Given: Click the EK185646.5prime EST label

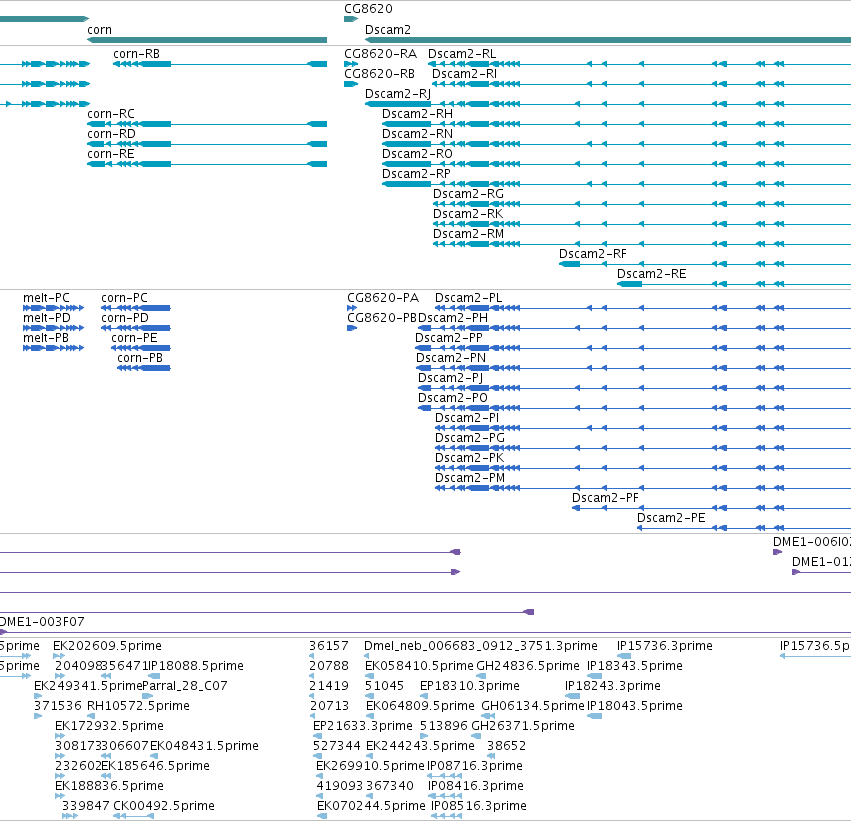Looking at the screenshot, I should point(155,767).
